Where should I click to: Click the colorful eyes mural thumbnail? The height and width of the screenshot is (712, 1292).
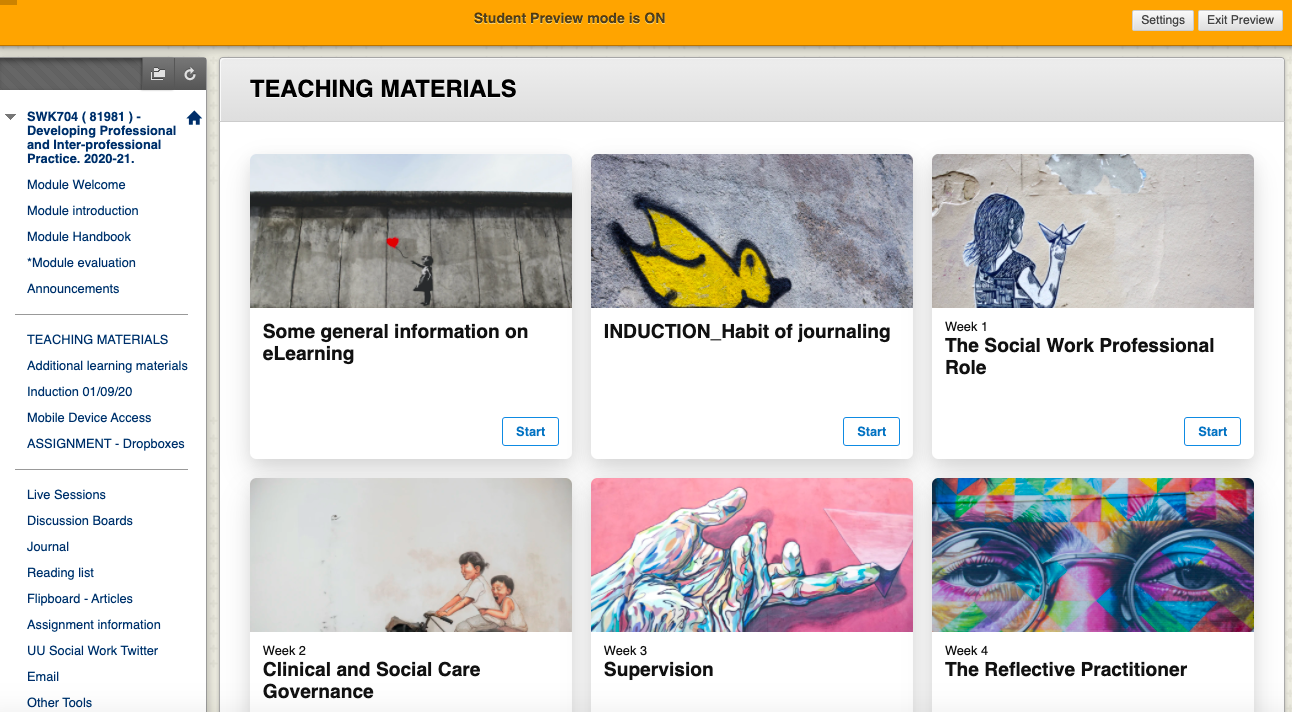pyautogui.click(x=1093, y=555)
